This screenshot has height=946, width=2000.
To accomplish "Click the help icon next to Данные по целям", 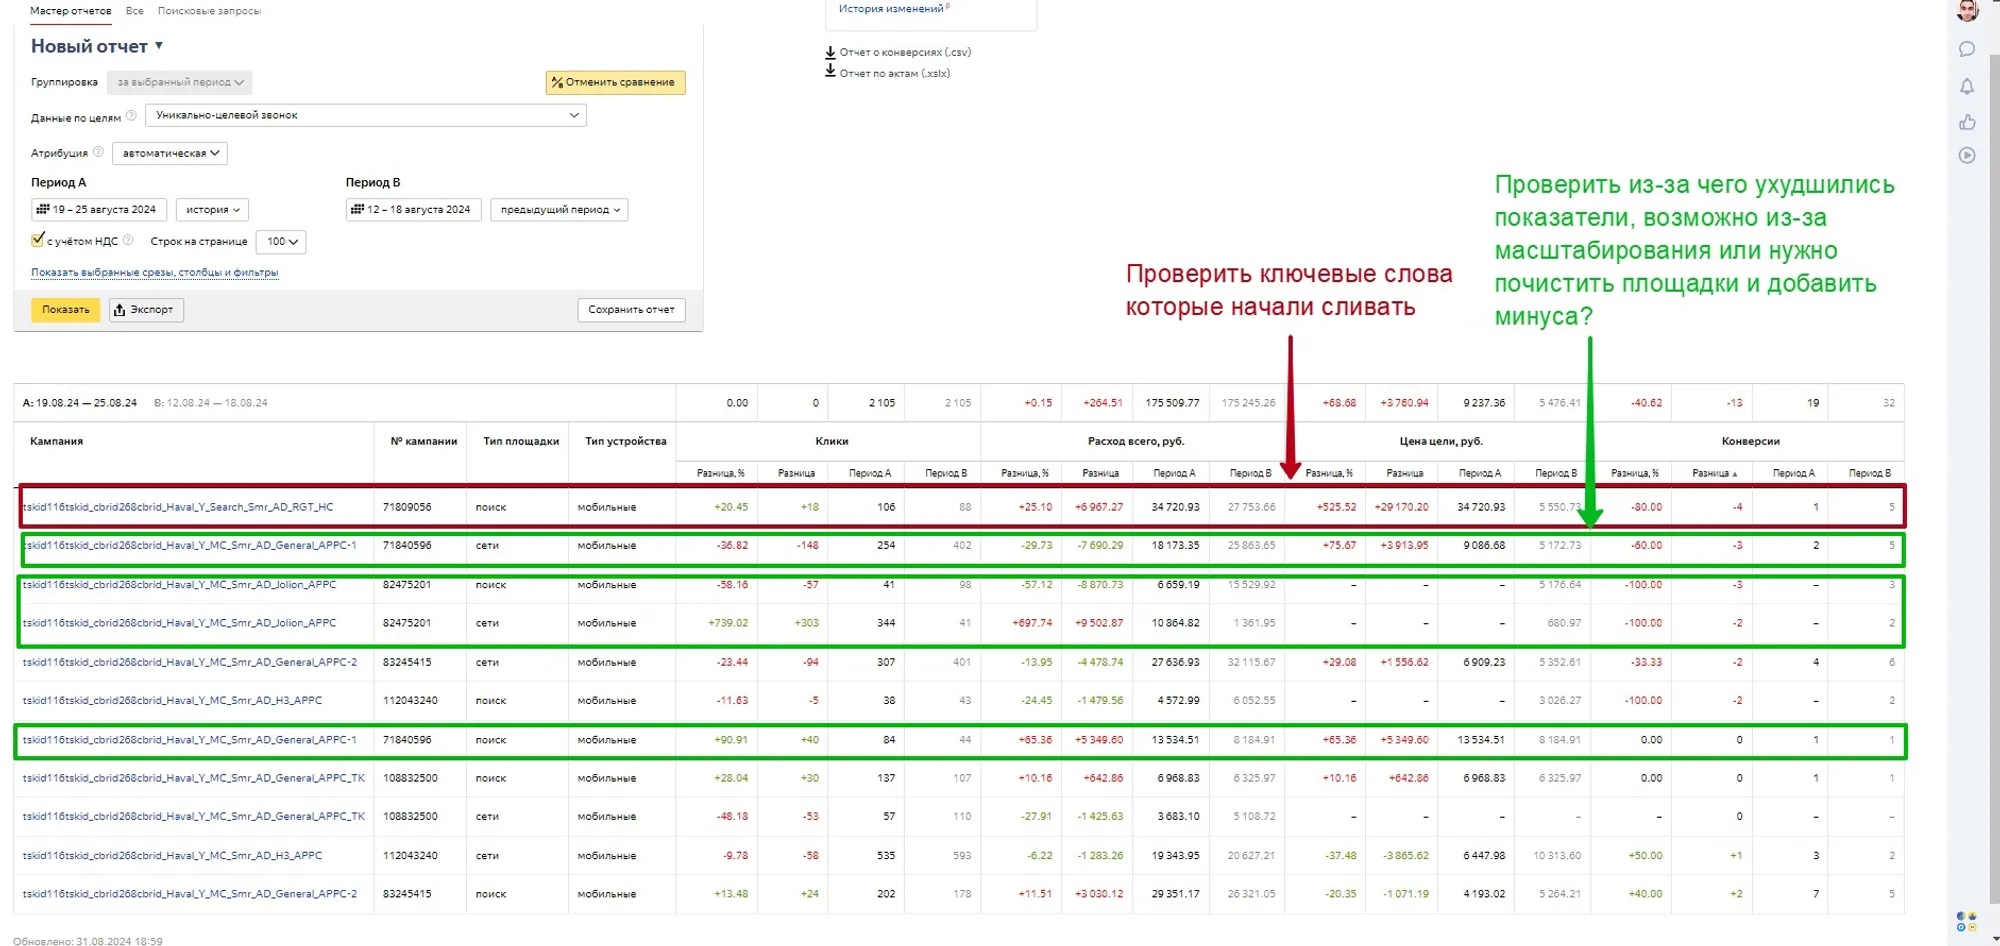I will pyautogui.click(x=131, y=116).
